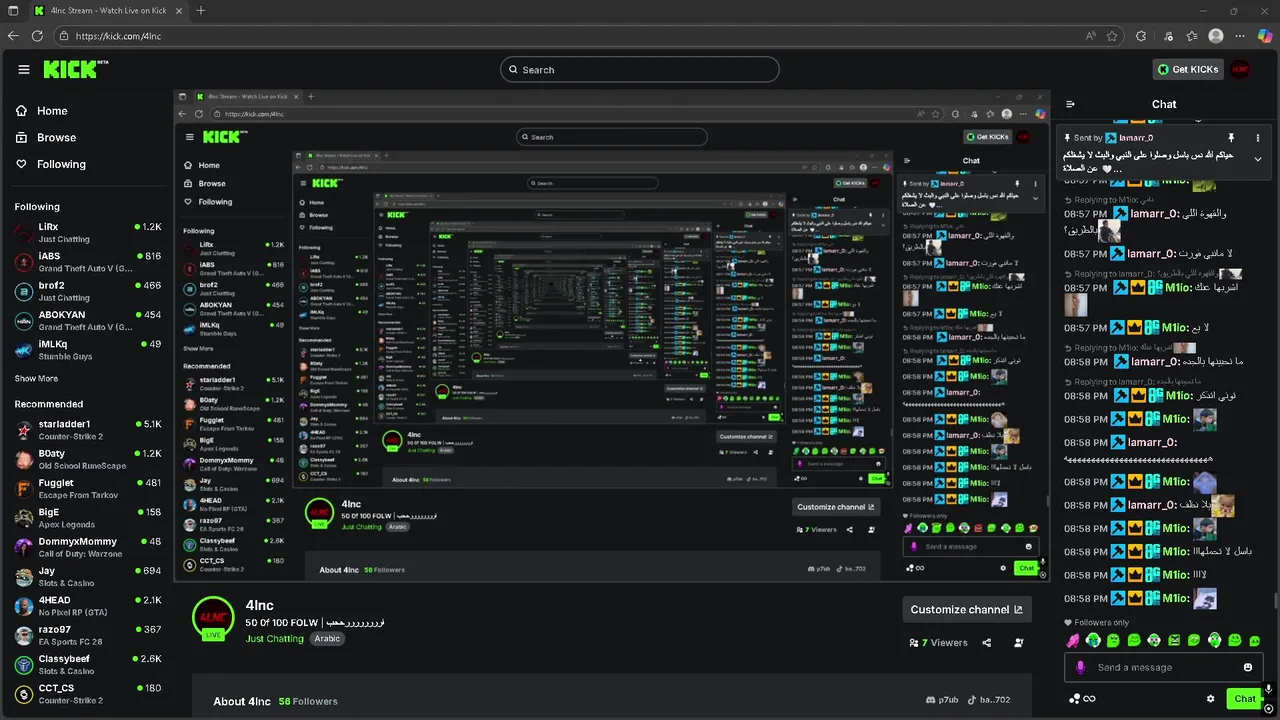Image resolution: width=1280 pixels, height=720 pixels.
Task: Open the Copilot icon in browser toolbar
Action: [x=1265, y=36]
